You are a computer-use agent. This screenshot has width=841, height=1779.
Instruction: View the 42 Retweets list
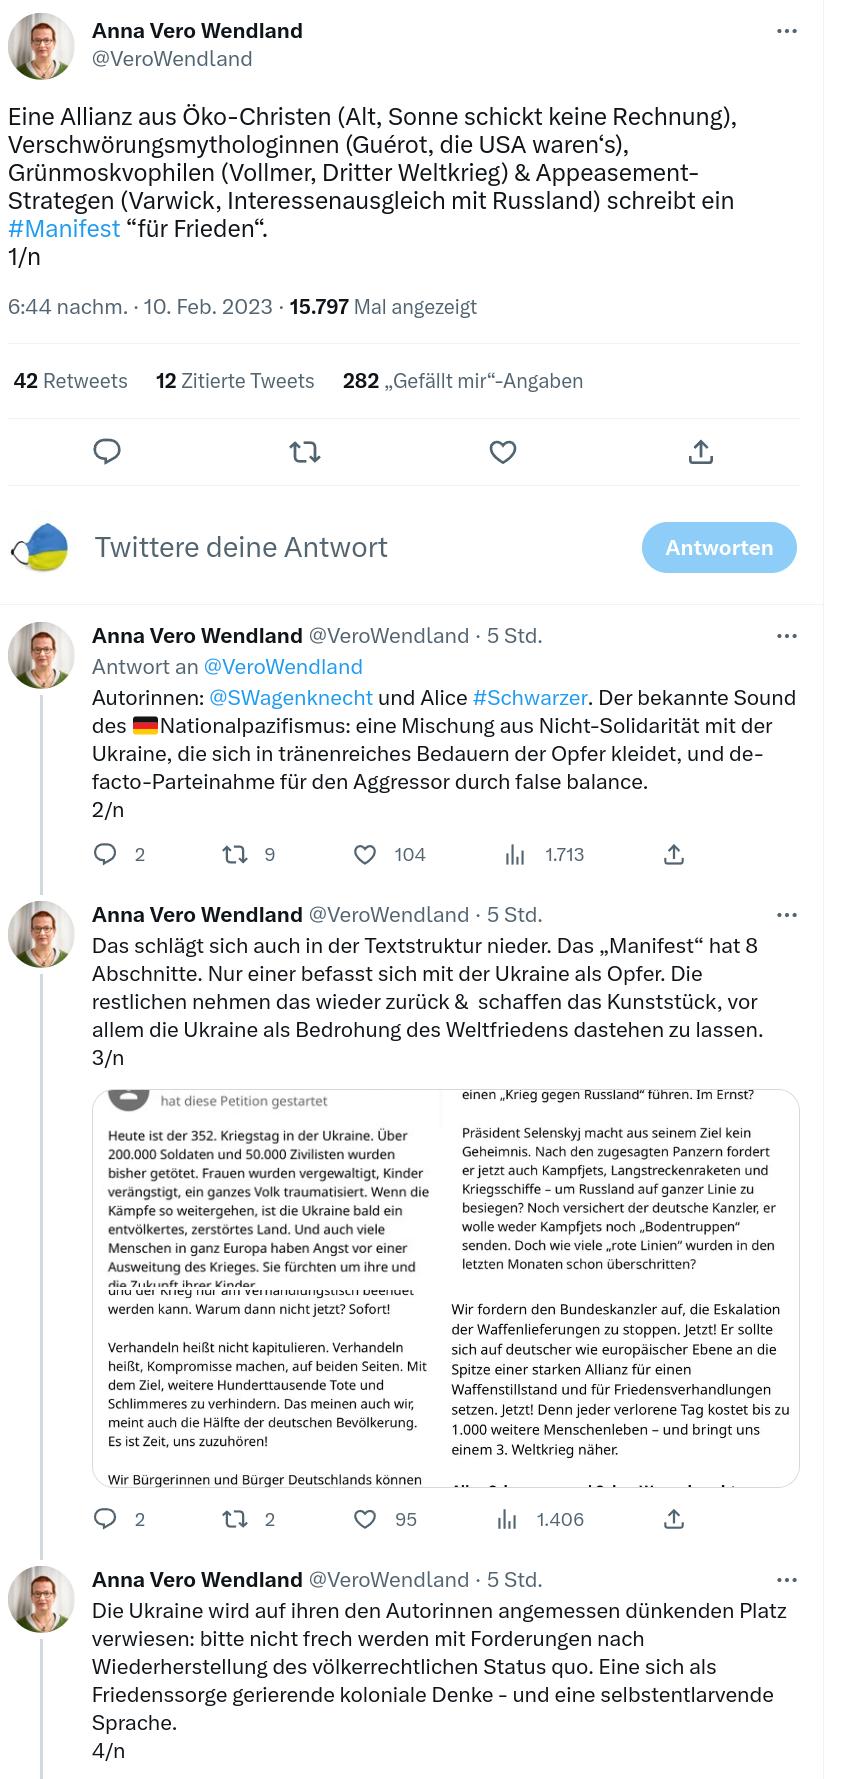[x=69, y=380]
